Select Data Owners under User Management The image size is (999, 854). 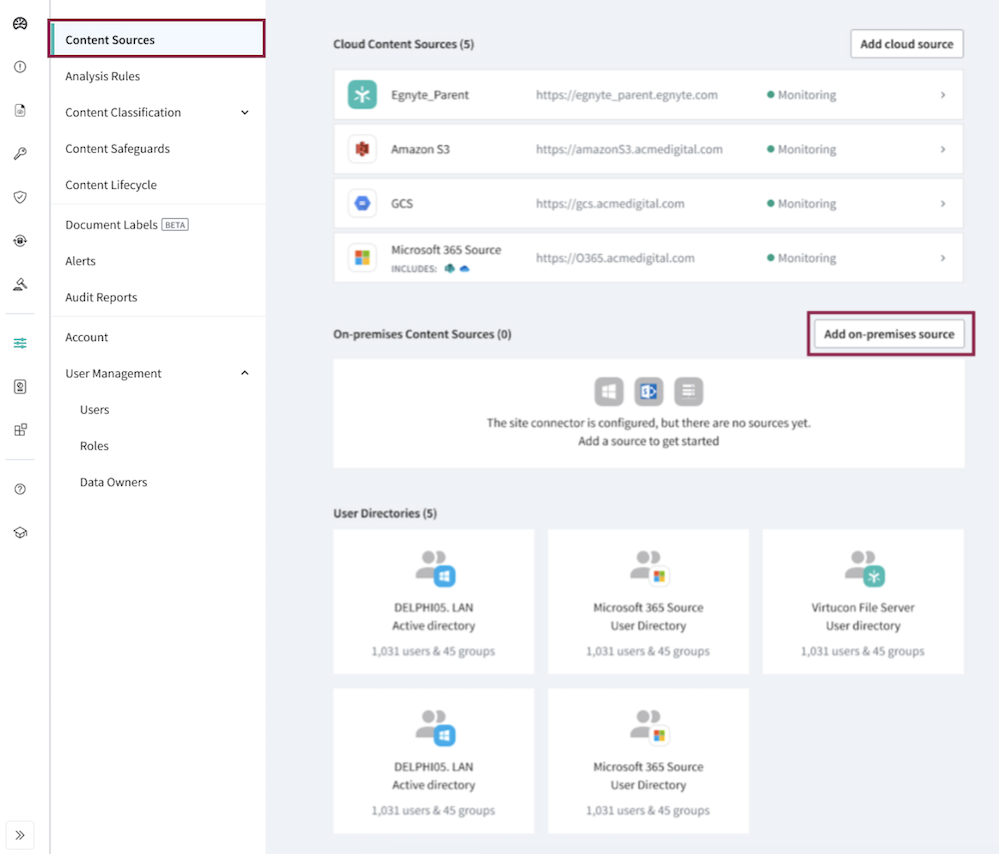click(113, 482)
